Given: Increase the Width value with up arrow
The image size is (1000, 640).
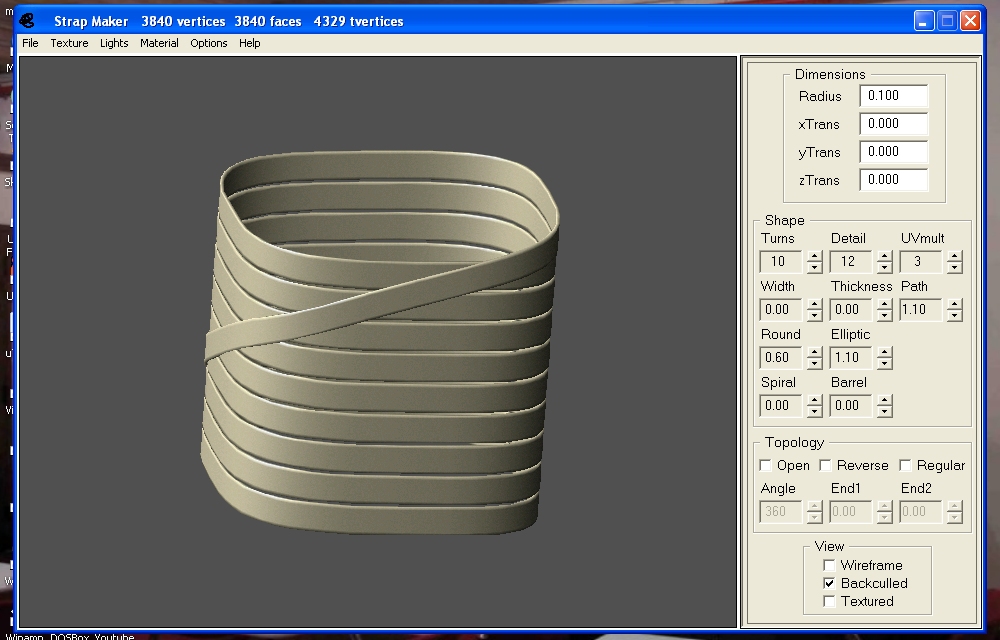Looking at the screenshot, I should pyautogui.click(x=814, y=305).
